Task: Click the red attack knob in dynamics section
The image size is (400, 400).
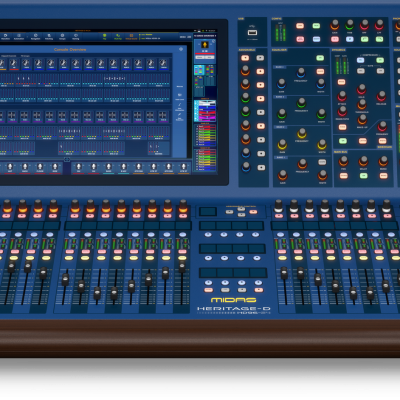Action: tap(342, 96)
